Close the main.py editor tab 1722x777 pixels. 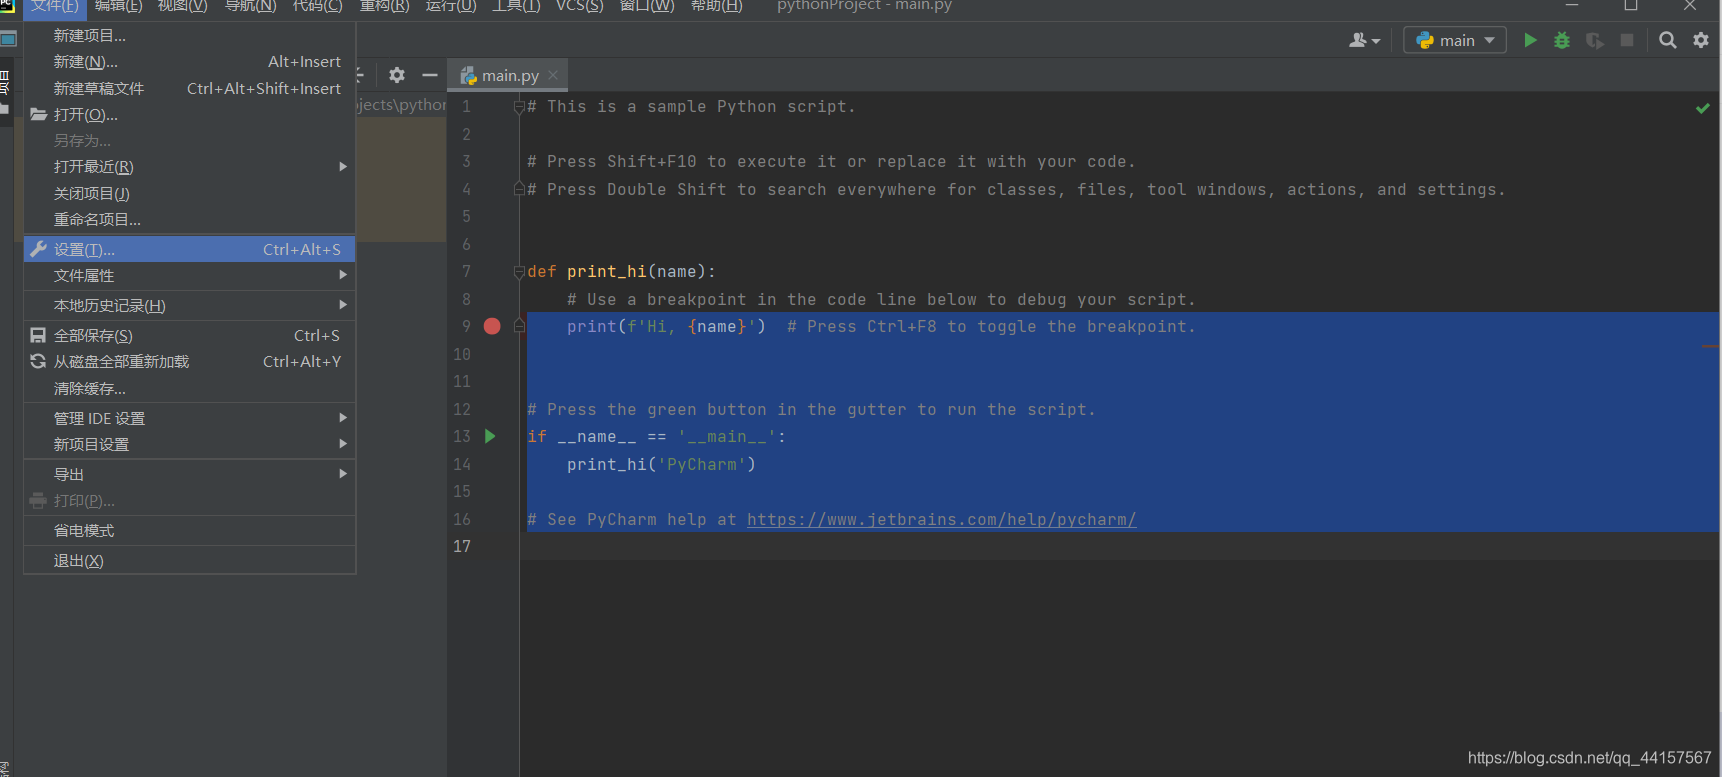coord(553,75)
